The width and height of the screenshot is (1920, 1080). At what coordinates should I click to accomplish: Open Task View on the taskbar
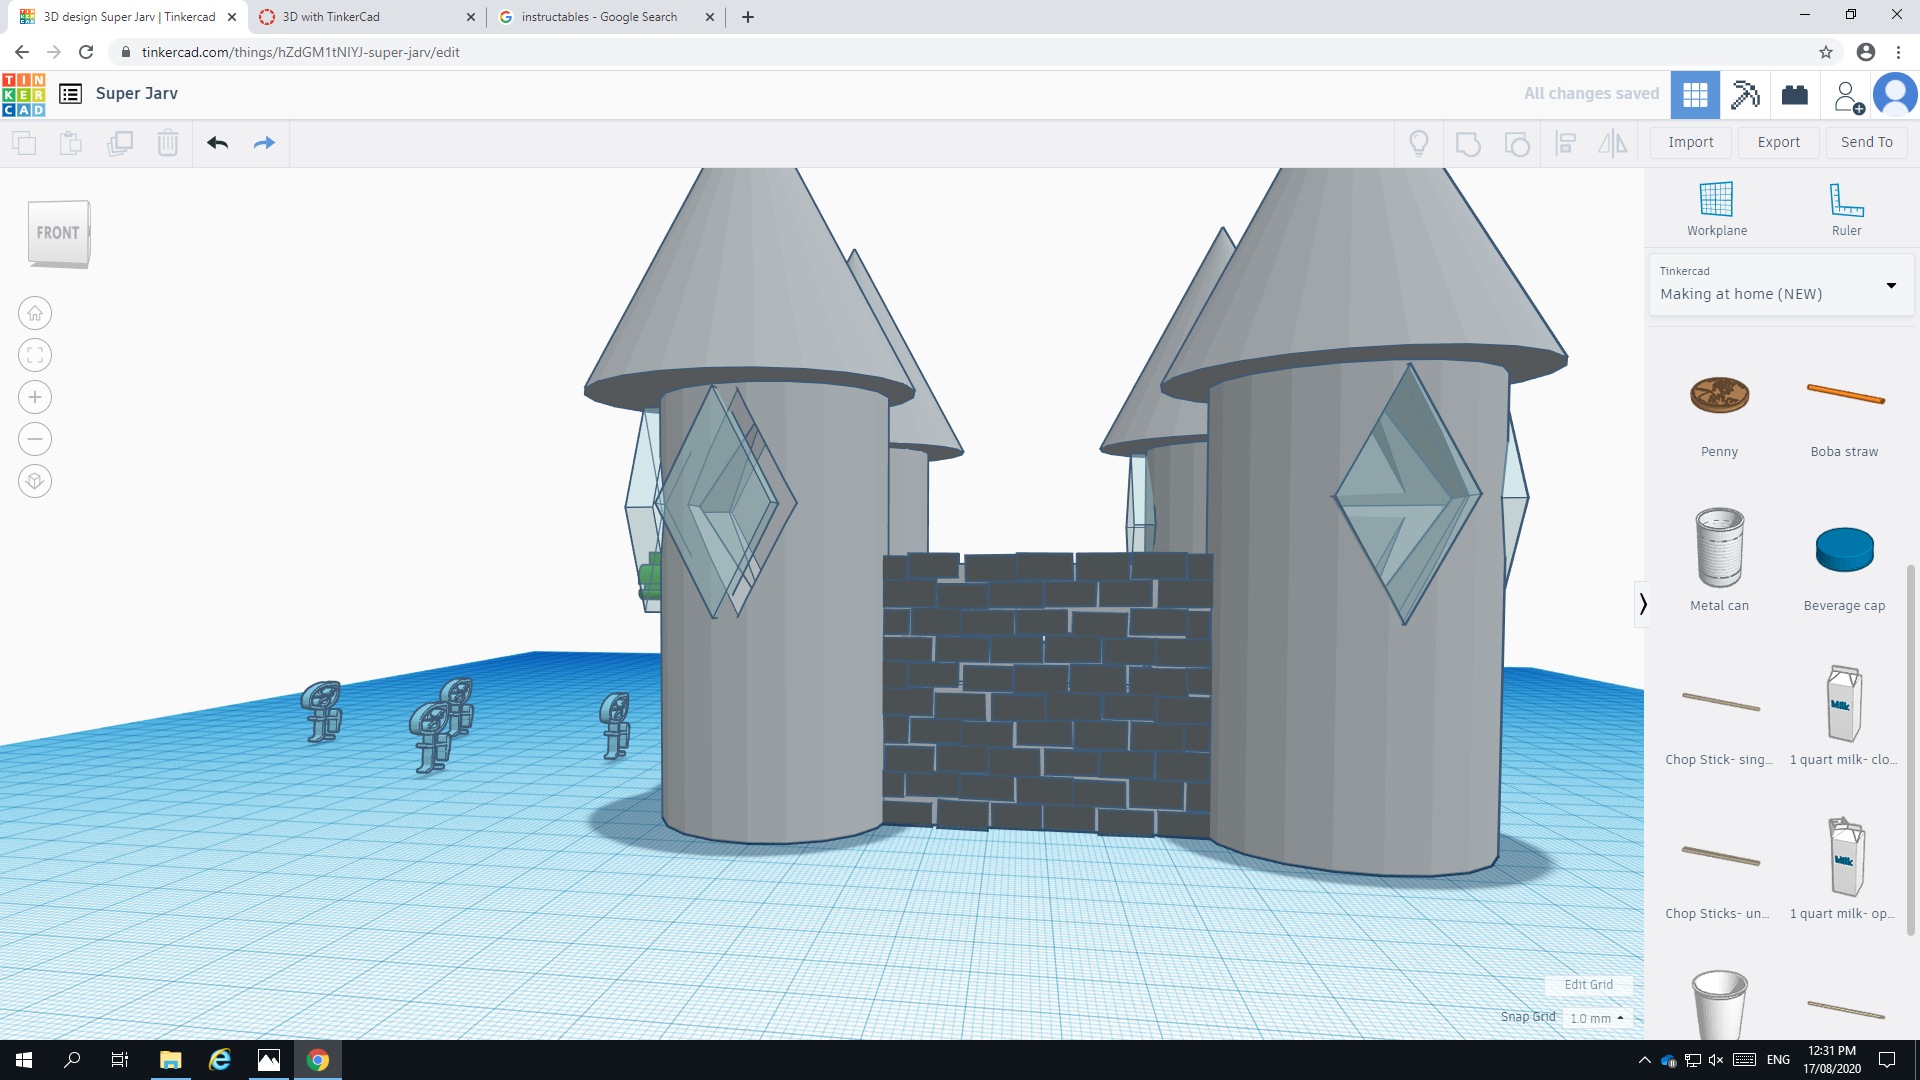[120, 1060]
